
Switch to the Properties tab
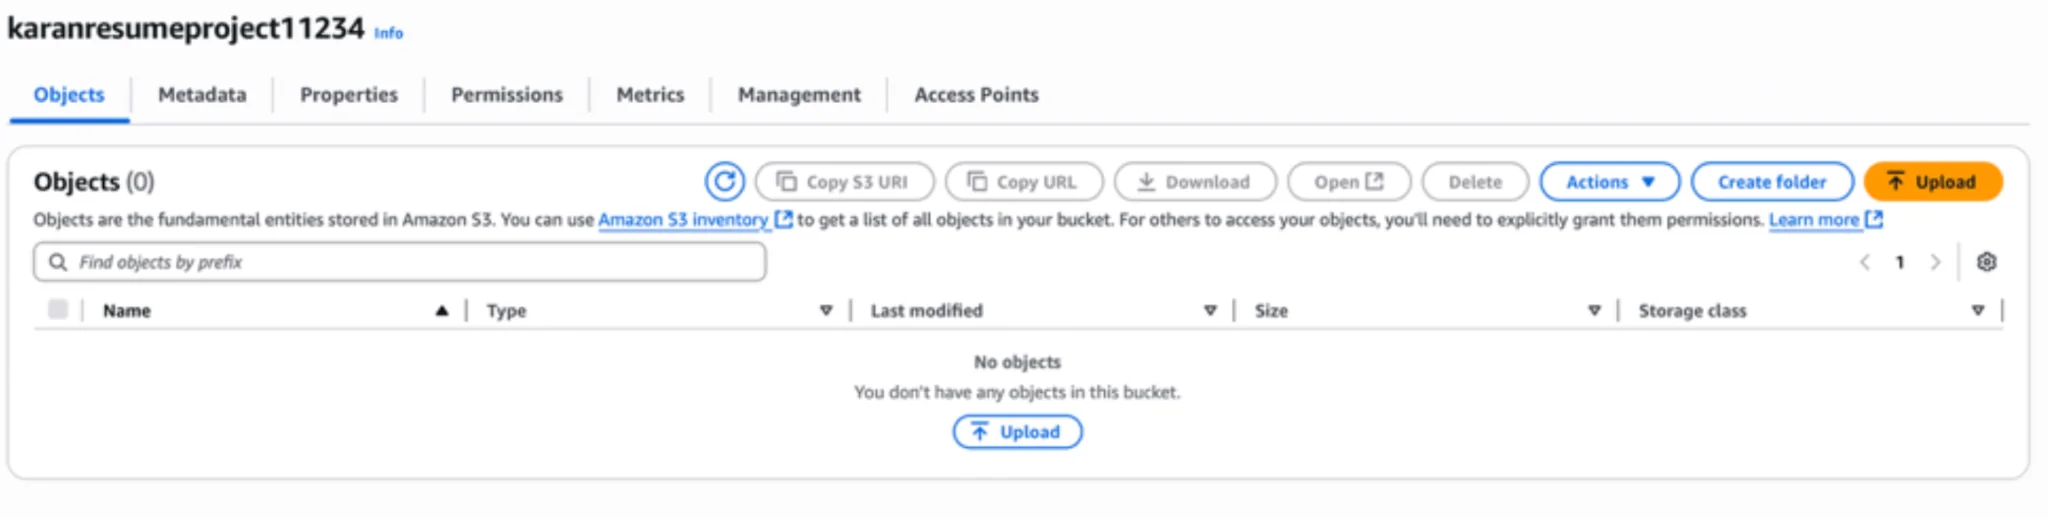[349, 95]
